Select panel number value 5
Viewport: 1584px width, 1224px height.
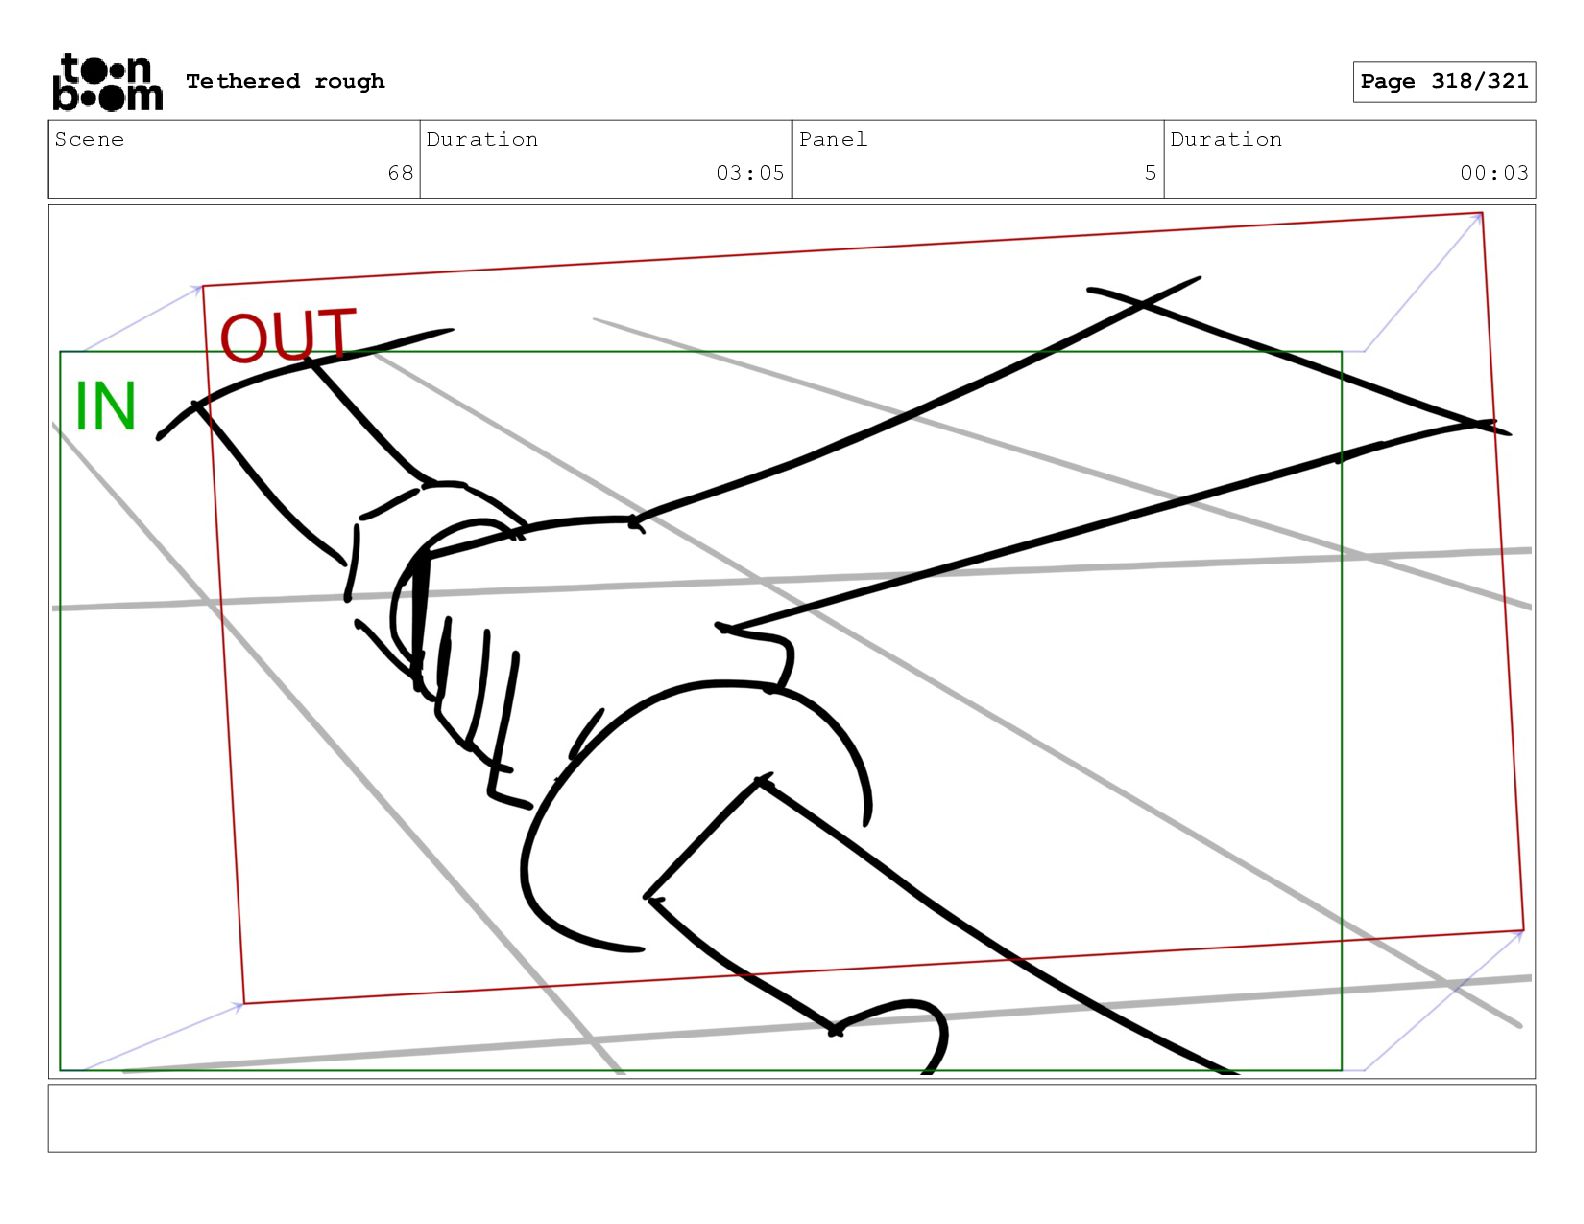coord(1150,173)
